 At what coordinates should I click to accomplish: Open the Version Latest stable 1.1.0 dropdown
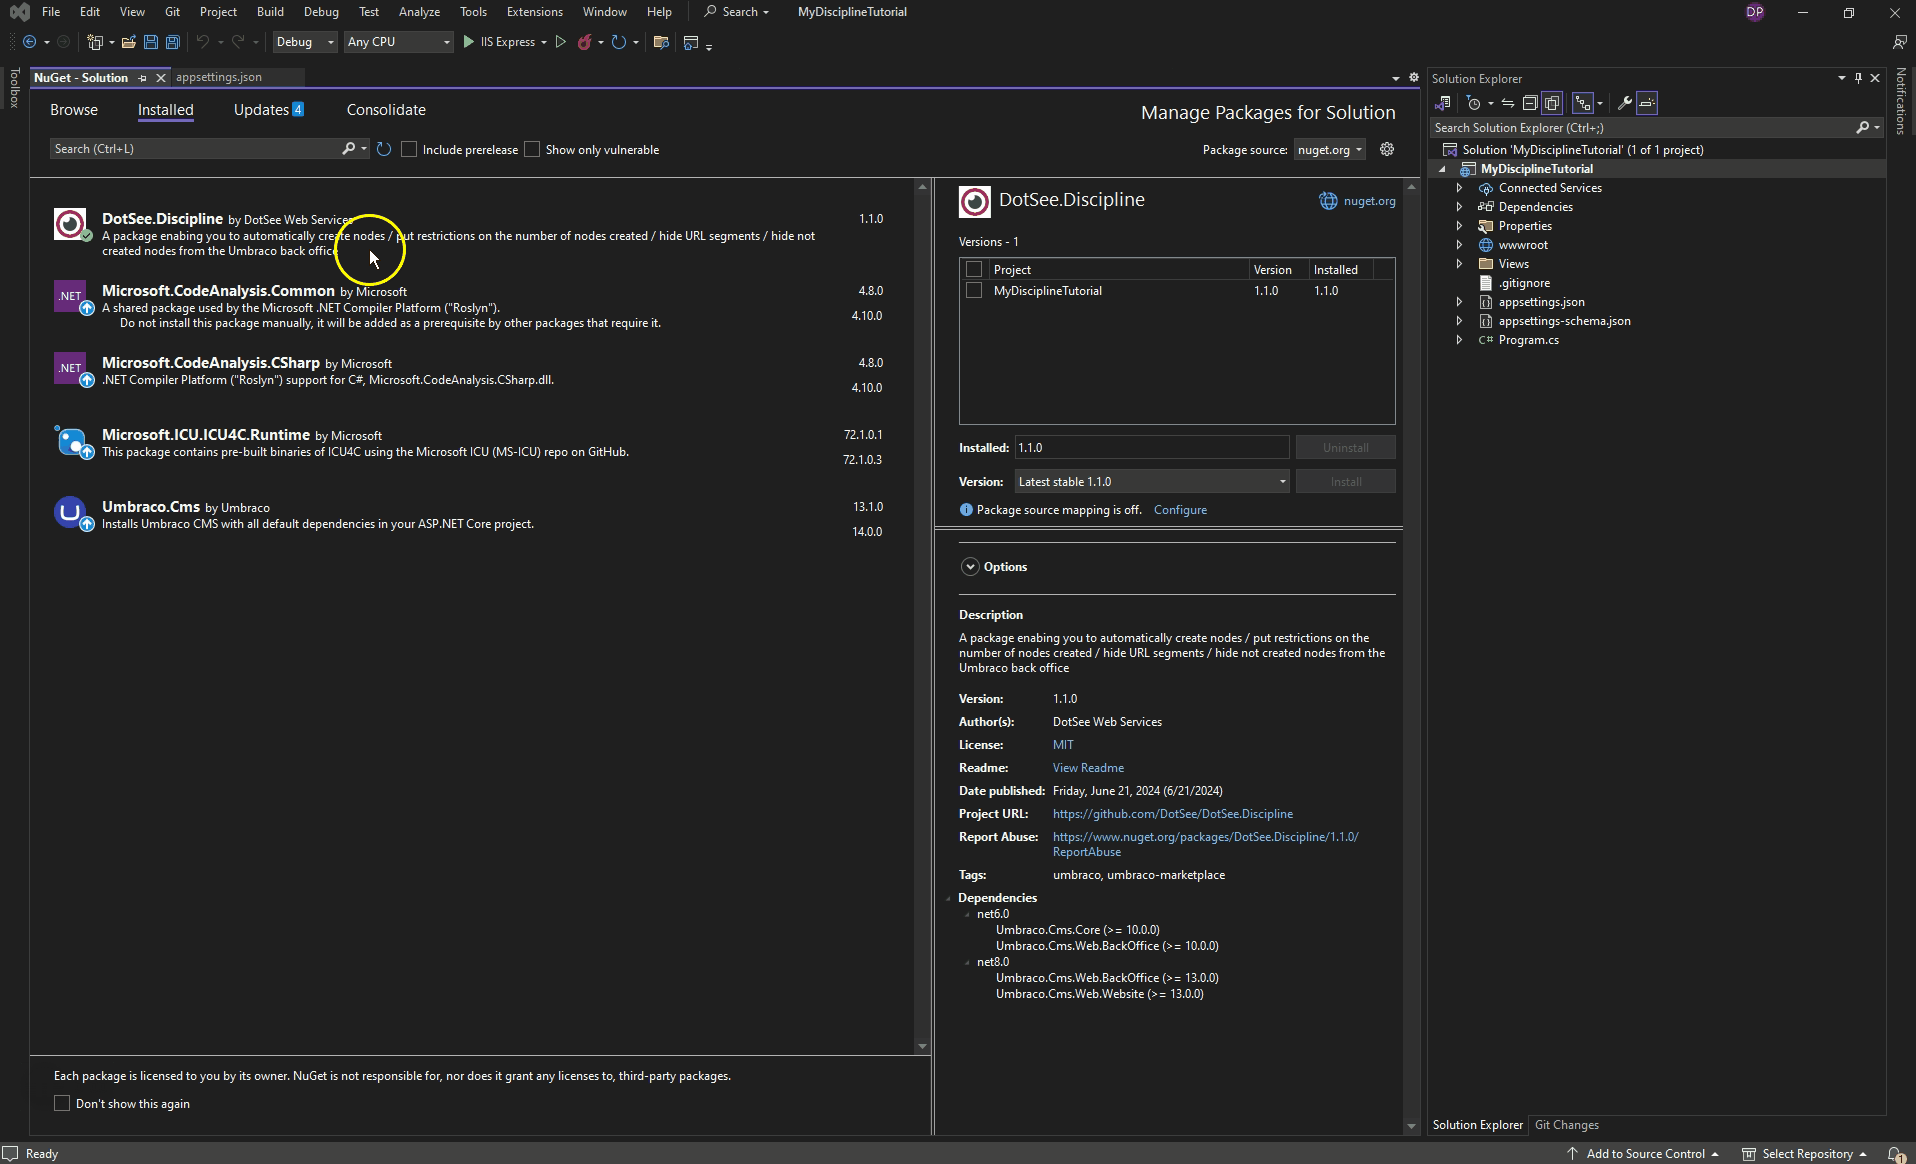point(1152,482)
